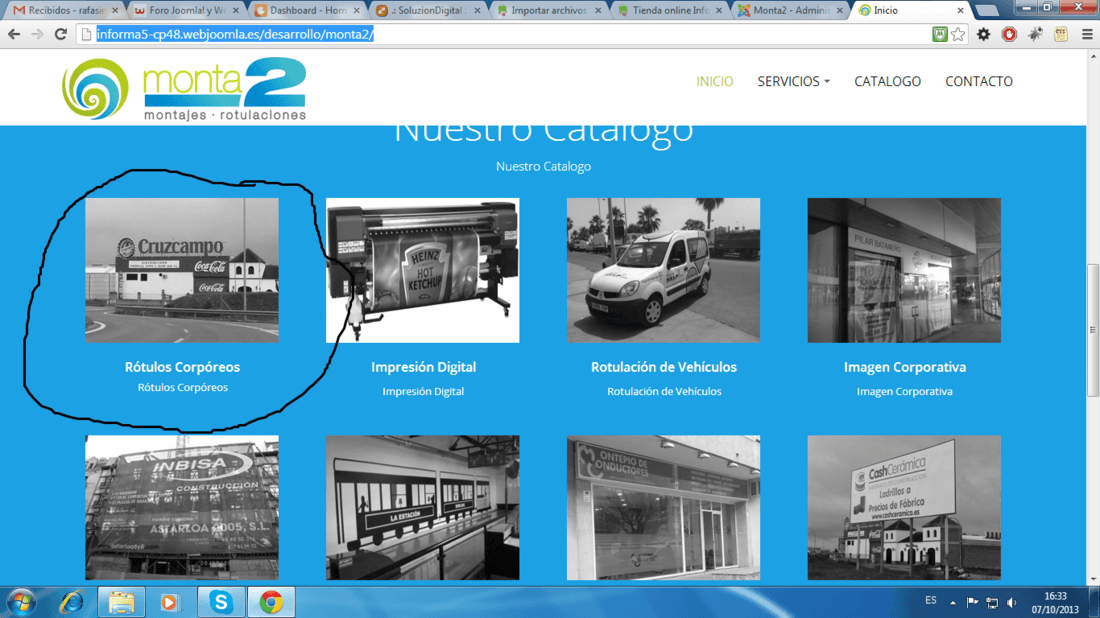Click the red circular extension icon
Screen dimensions: 1100x618
(1009, 34)
